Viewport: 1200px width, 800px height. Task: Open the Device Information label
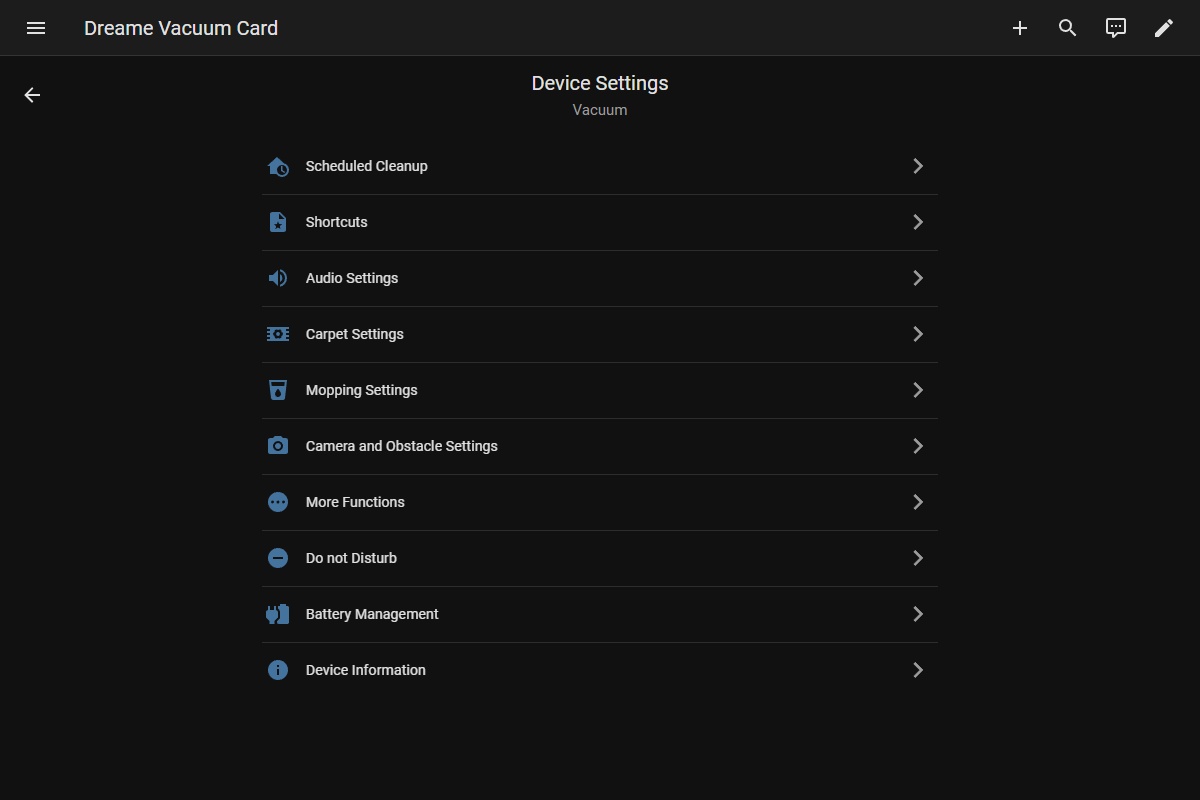click(x=366, y=670)
